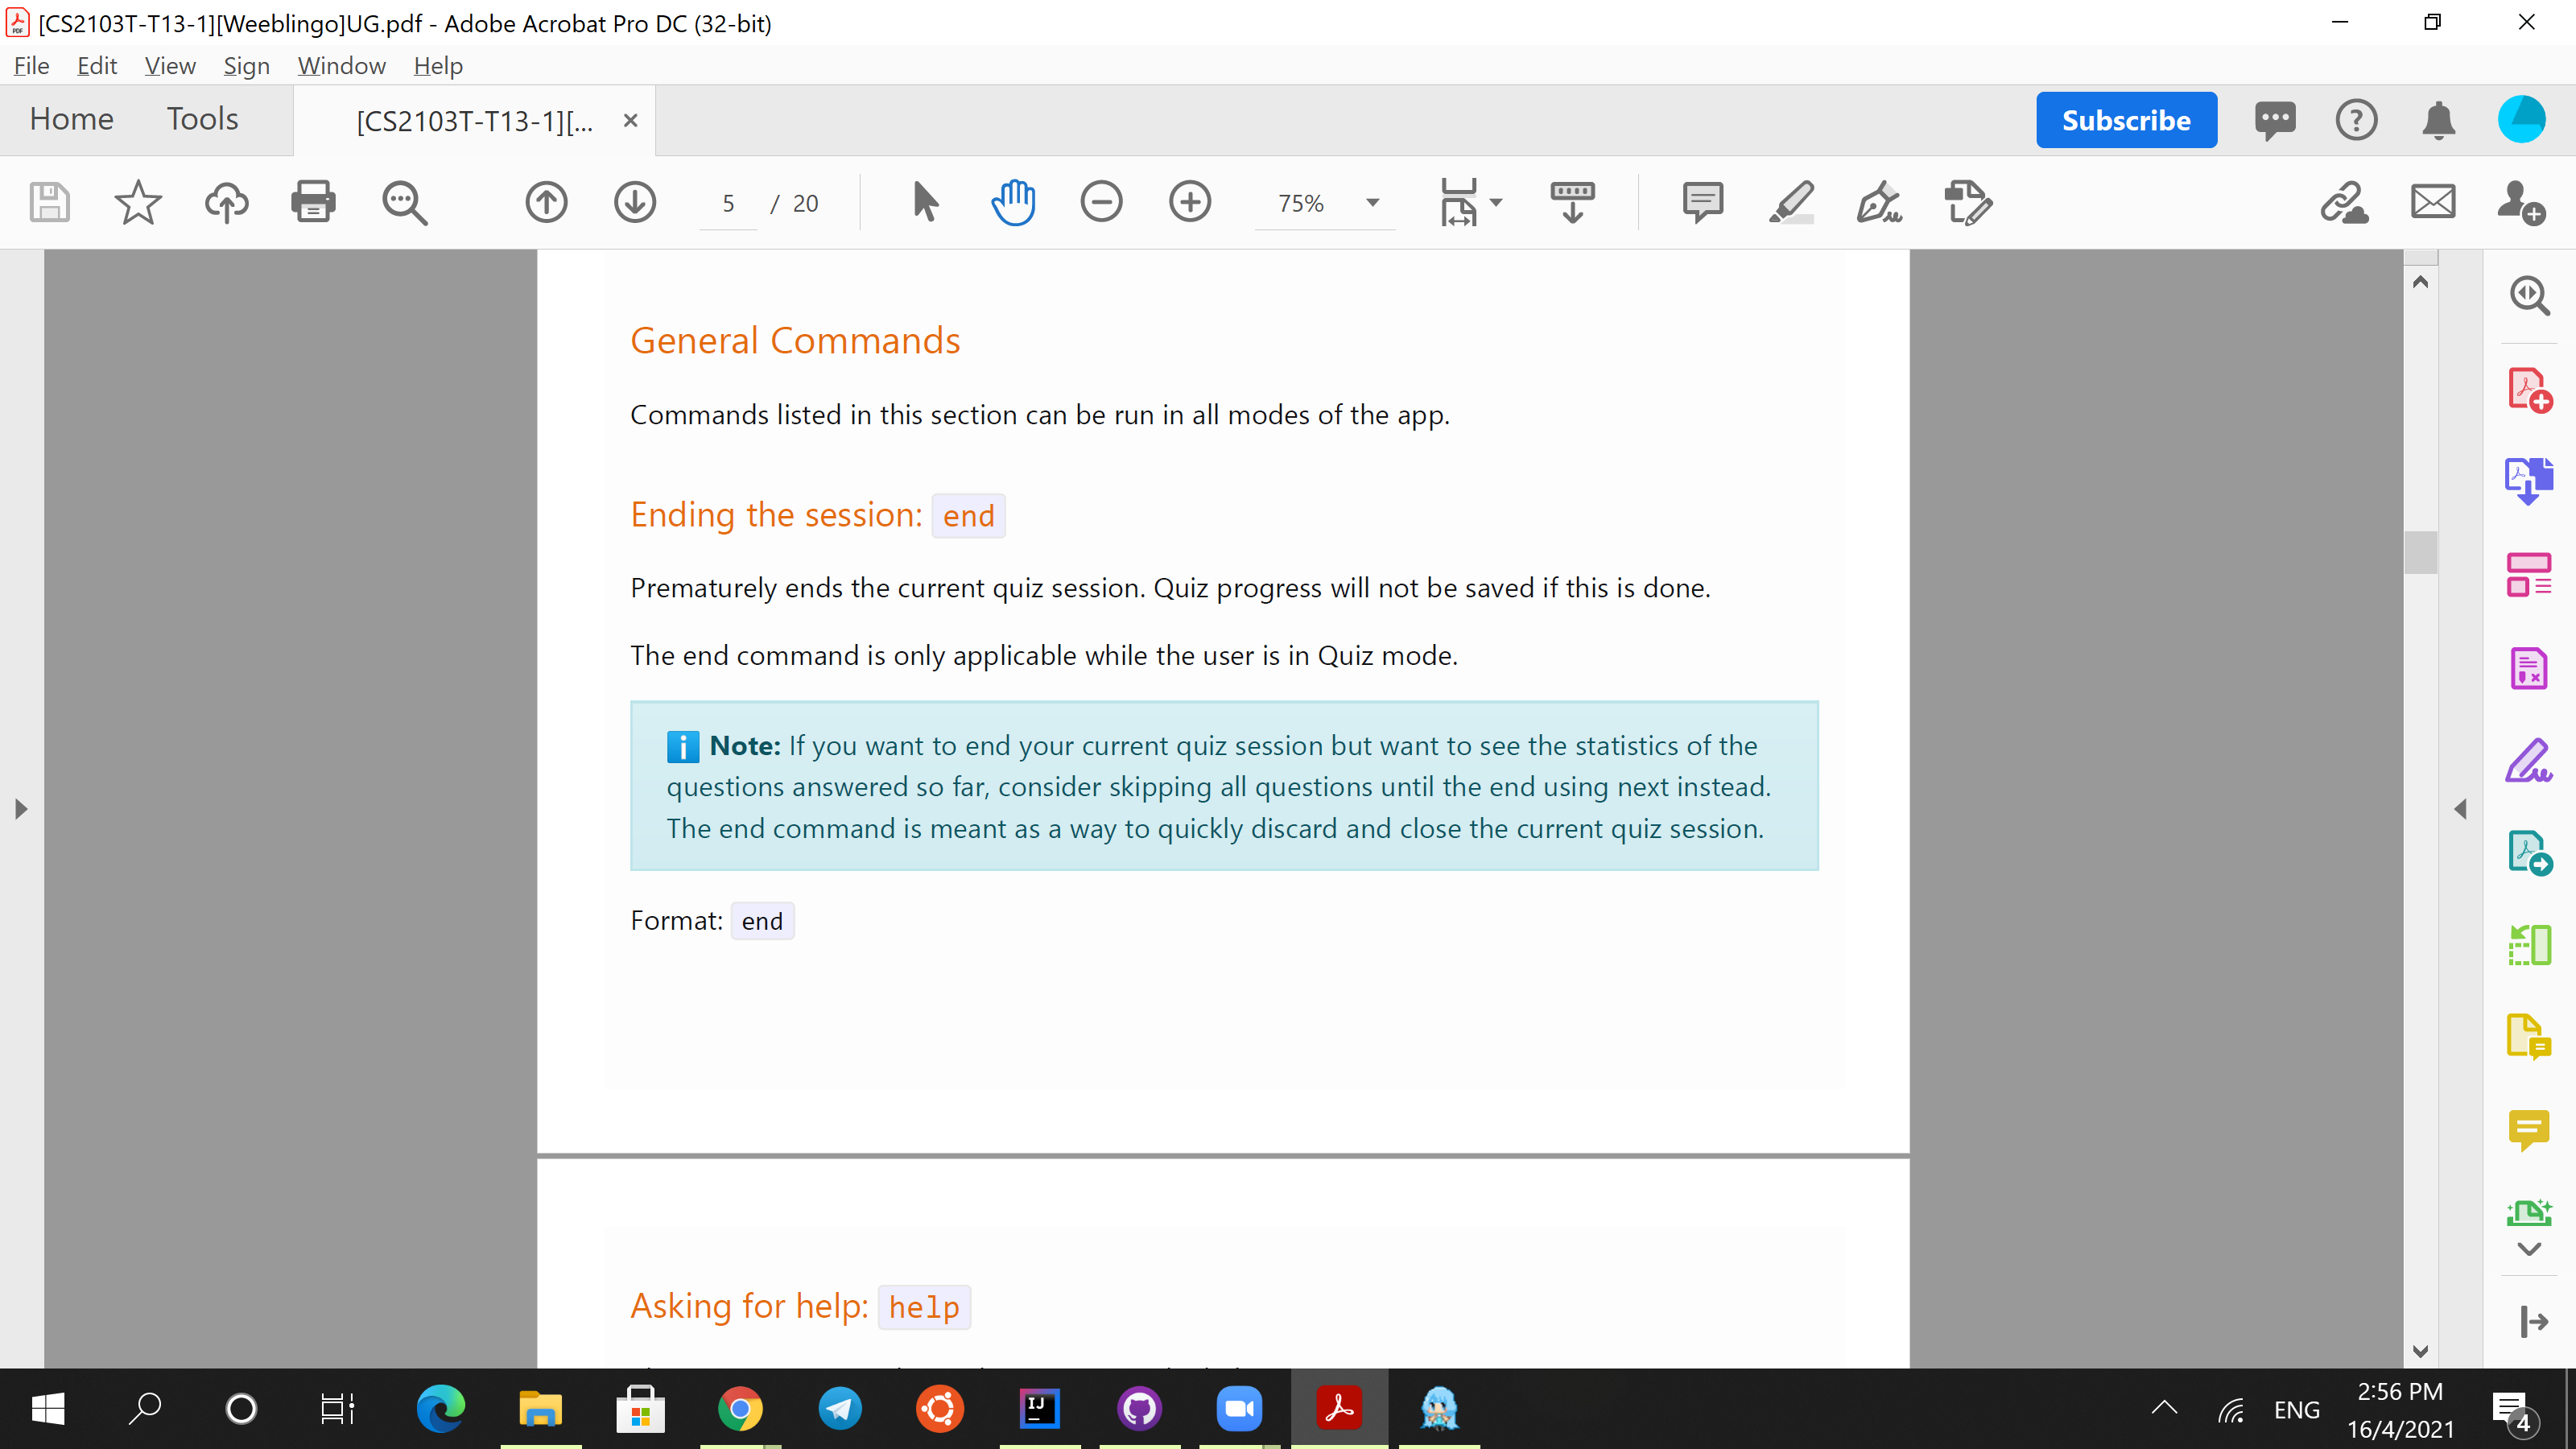Open the Highlight text tool
This screenshot has width=2576, height=1449.
(1791, 203)
